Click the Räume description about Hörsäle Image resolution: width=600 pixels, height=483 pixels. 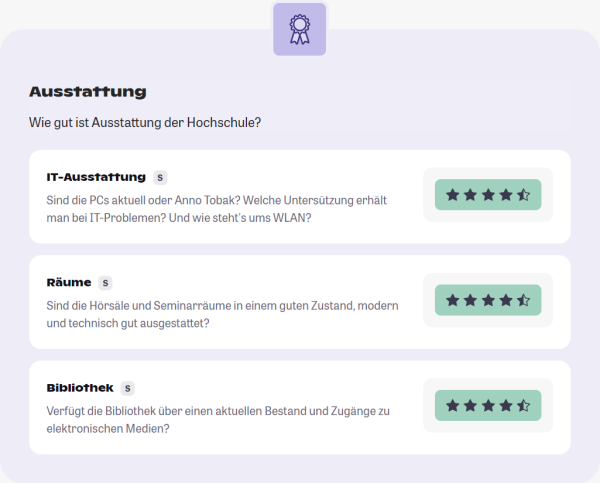(222, 314)
